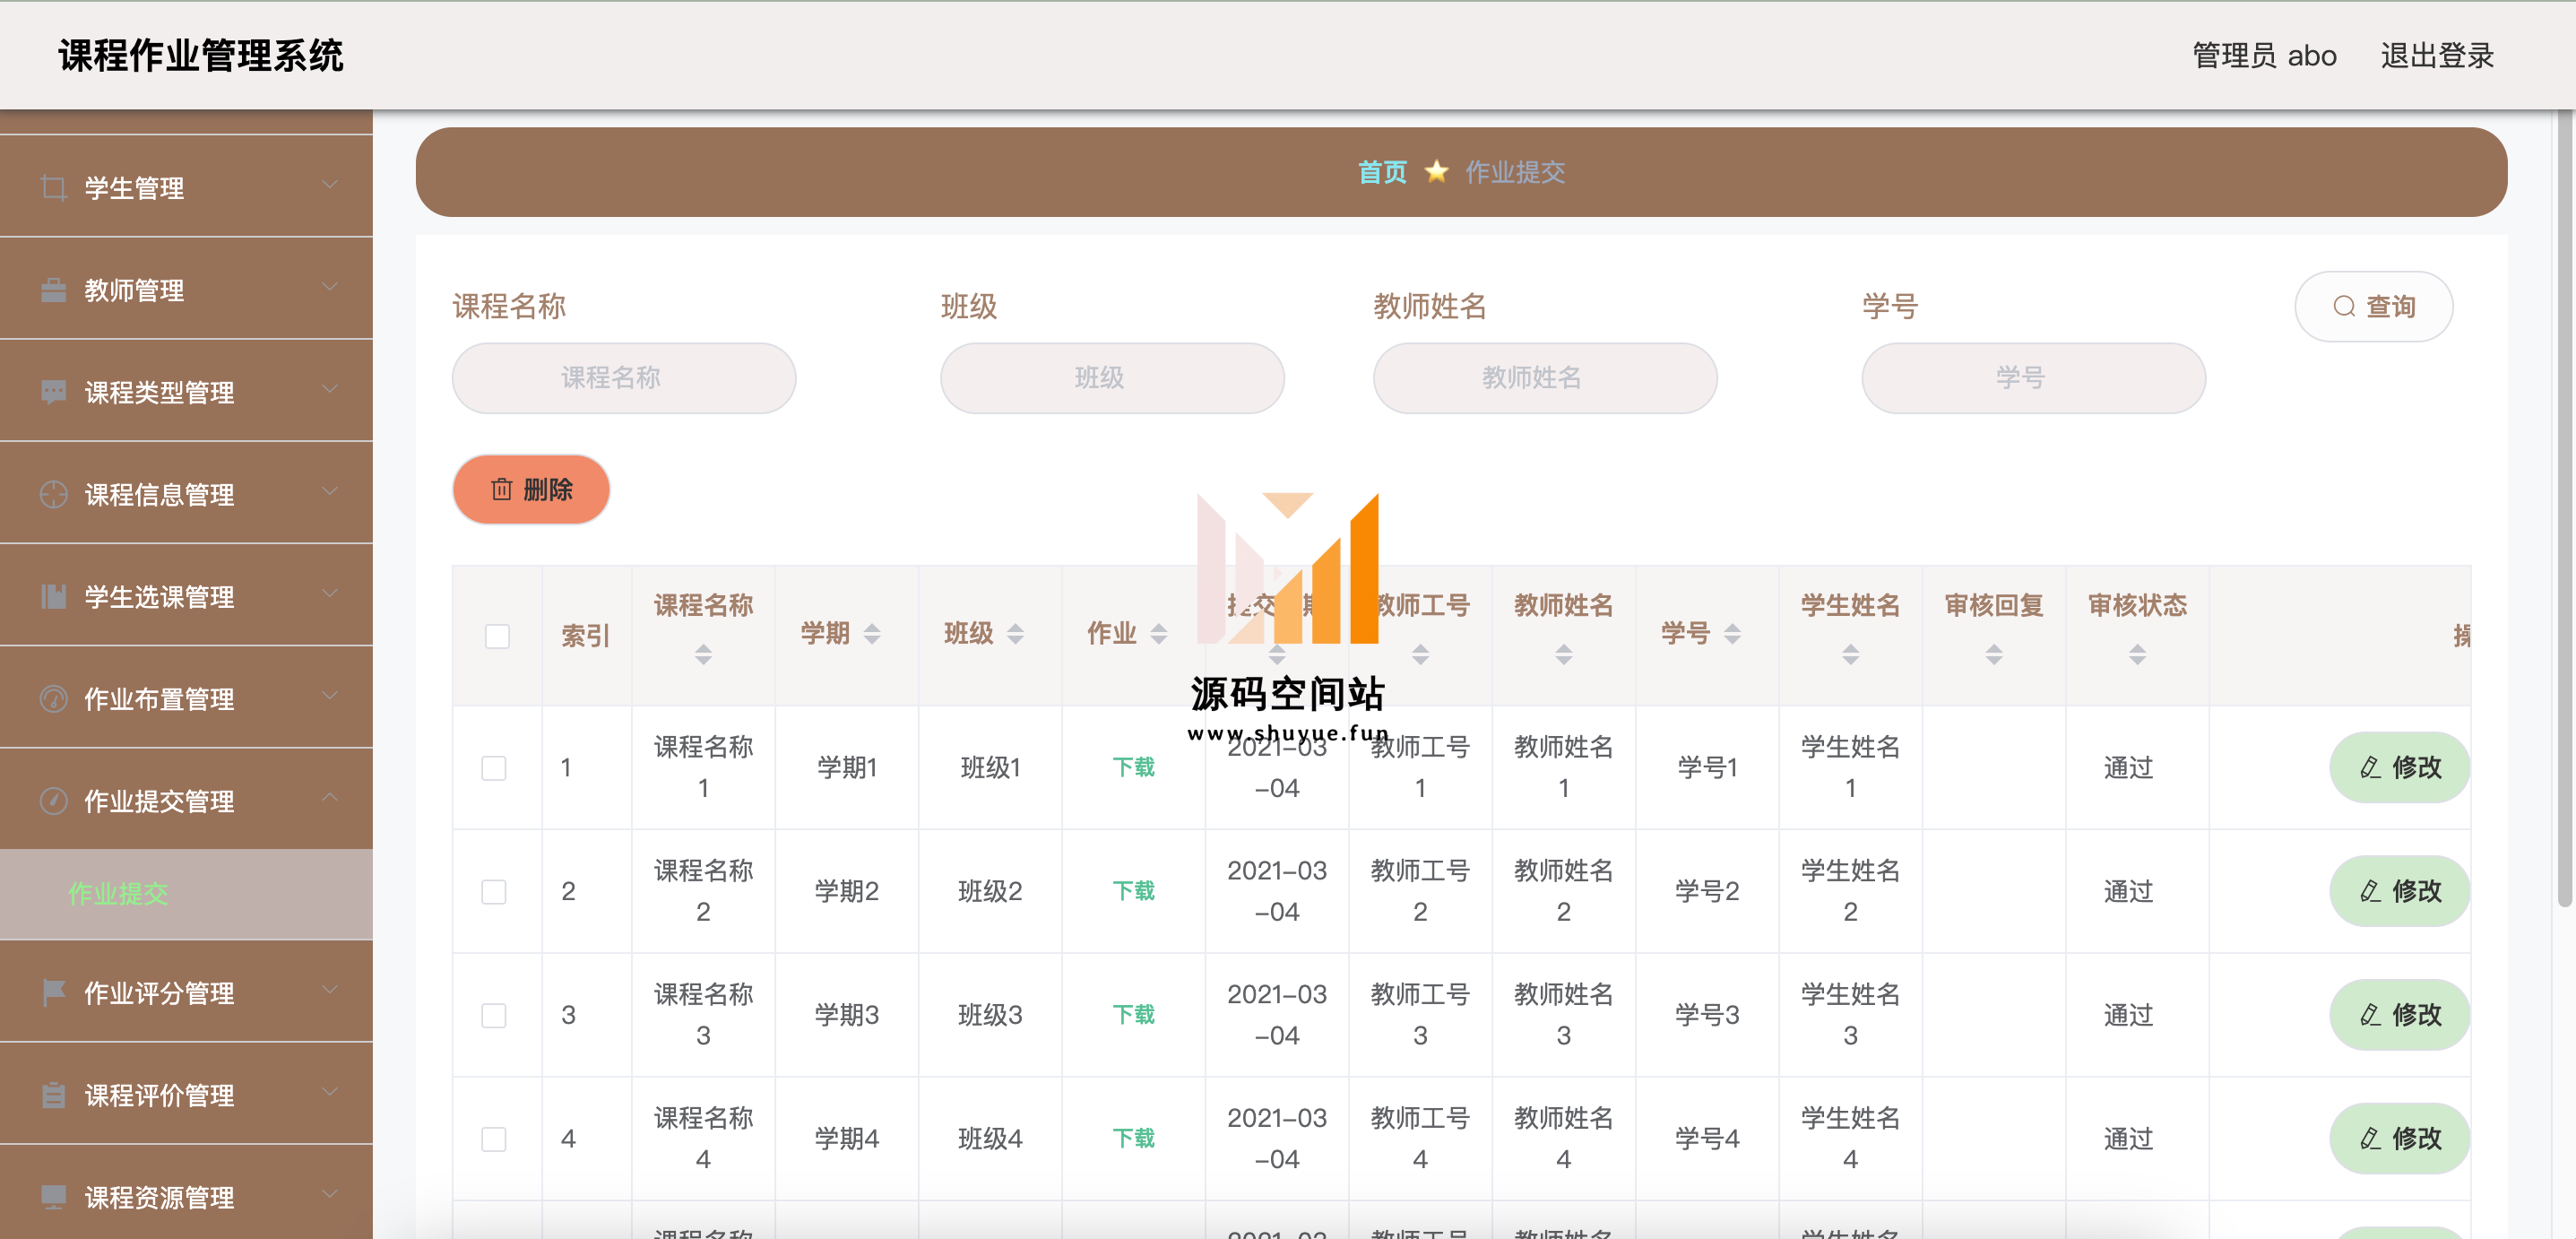Click 首页 breadcrumb link
The image size is (2576, 1239).
[x=1382, y=172]
